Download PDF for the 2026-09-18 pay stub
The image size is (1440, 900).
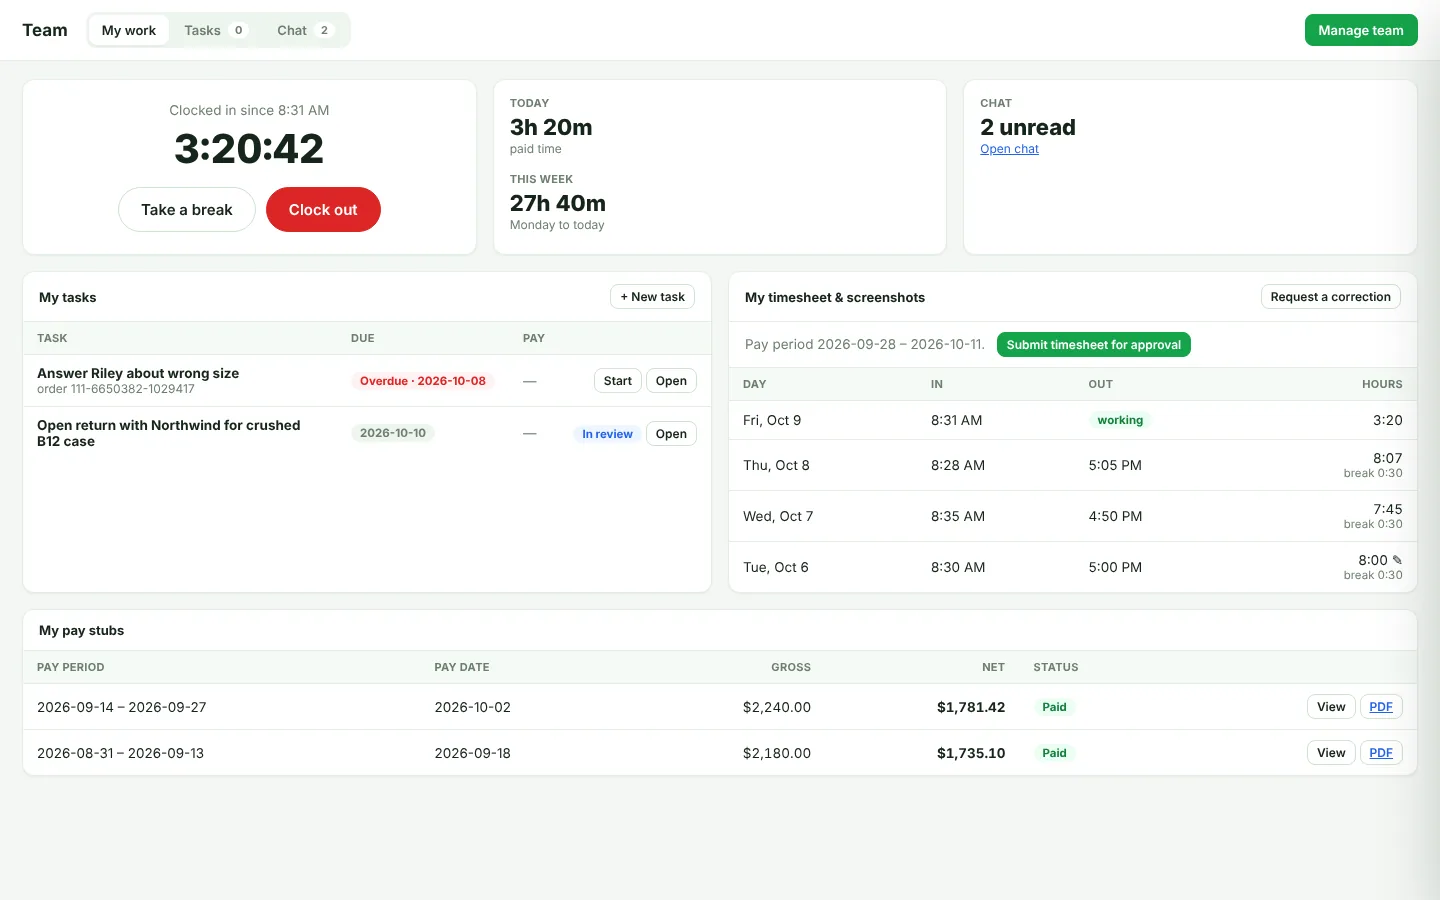coord(1381,753)
